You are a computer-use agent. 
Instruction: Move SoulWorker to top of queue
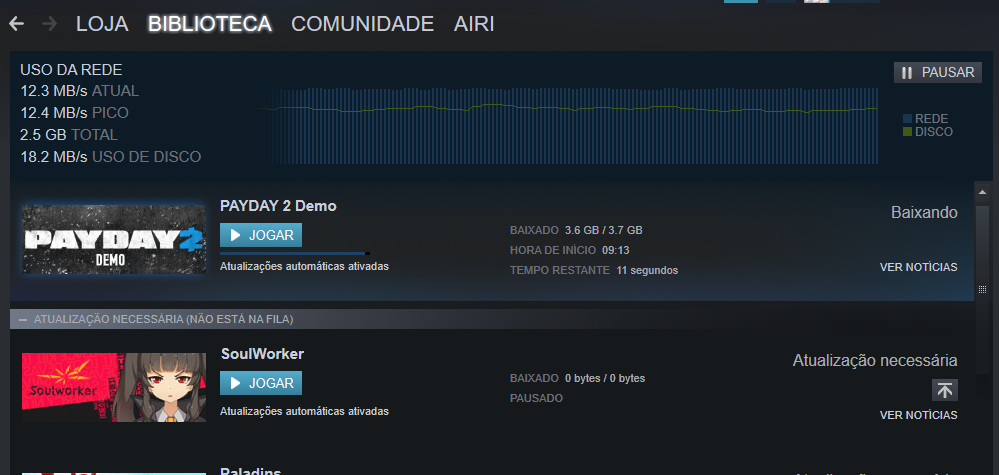click(x=945, y=390)
